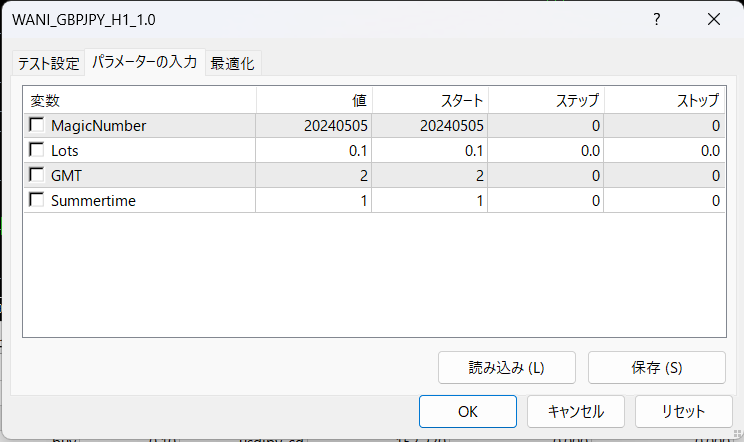This screenshot has height=442, width=744.
Task: Confirm with the OK button
Action: coord(467,411)
